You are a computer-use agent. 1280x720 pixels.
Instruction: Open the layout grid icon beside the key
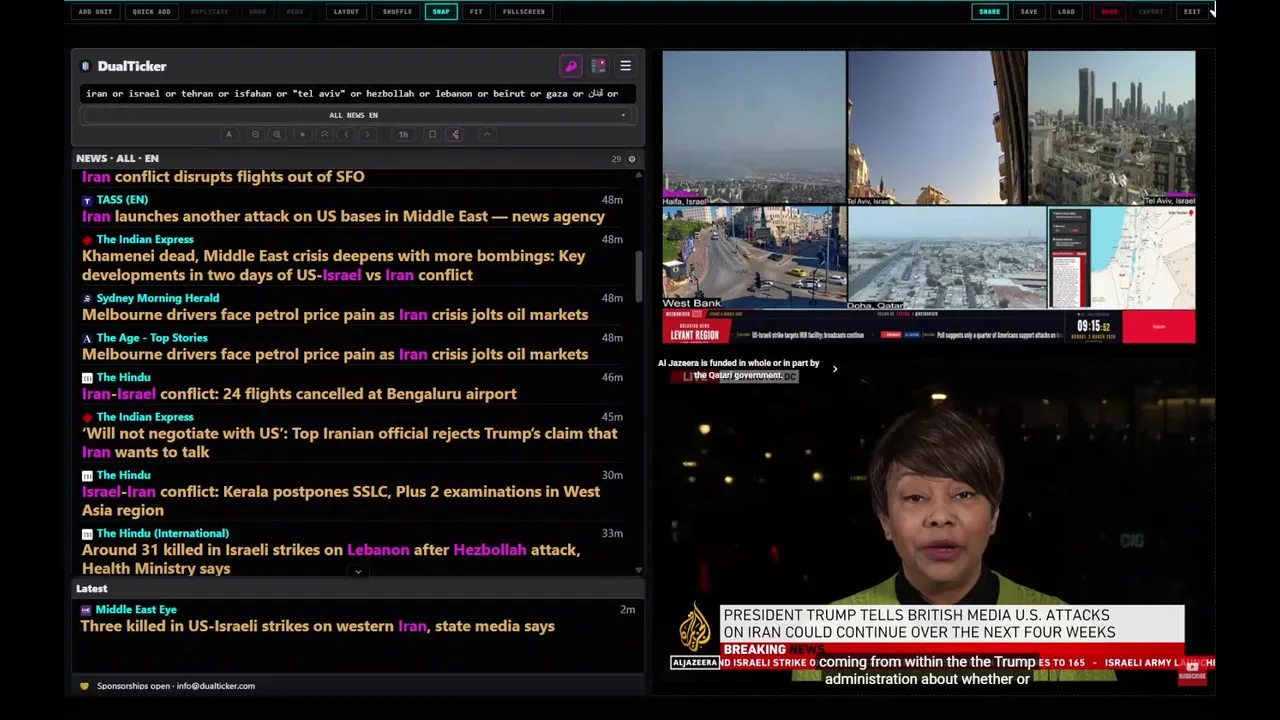pos(598,66)
